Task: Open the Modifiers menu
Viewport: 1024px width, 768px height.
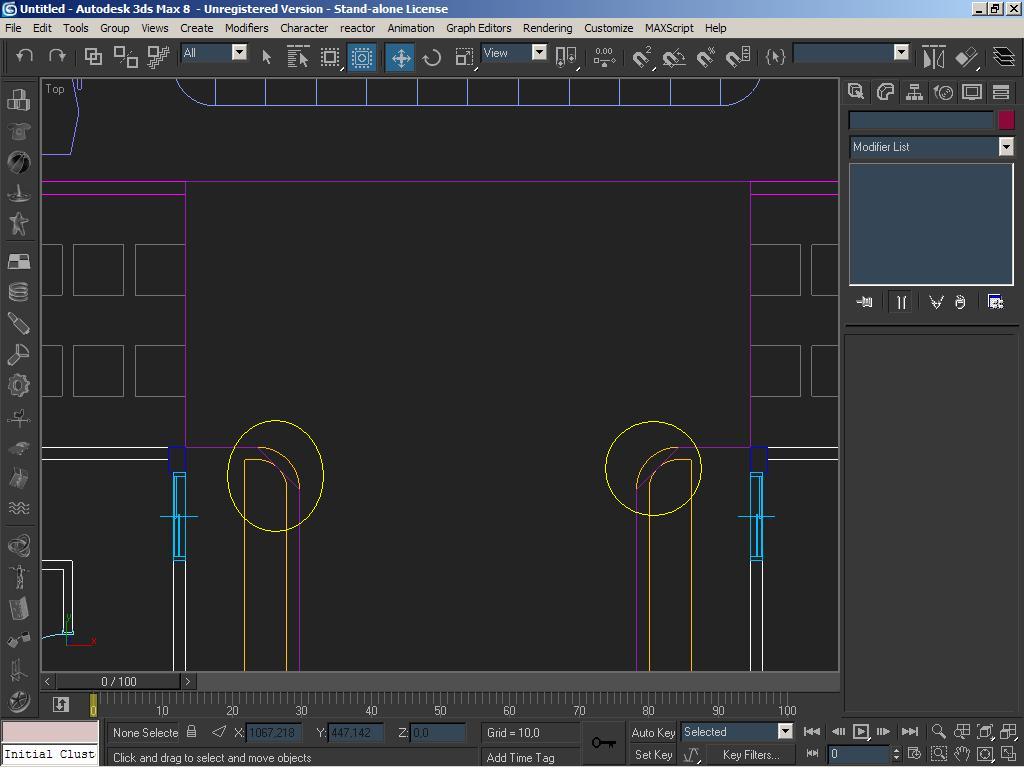Action: pos(246,27)
